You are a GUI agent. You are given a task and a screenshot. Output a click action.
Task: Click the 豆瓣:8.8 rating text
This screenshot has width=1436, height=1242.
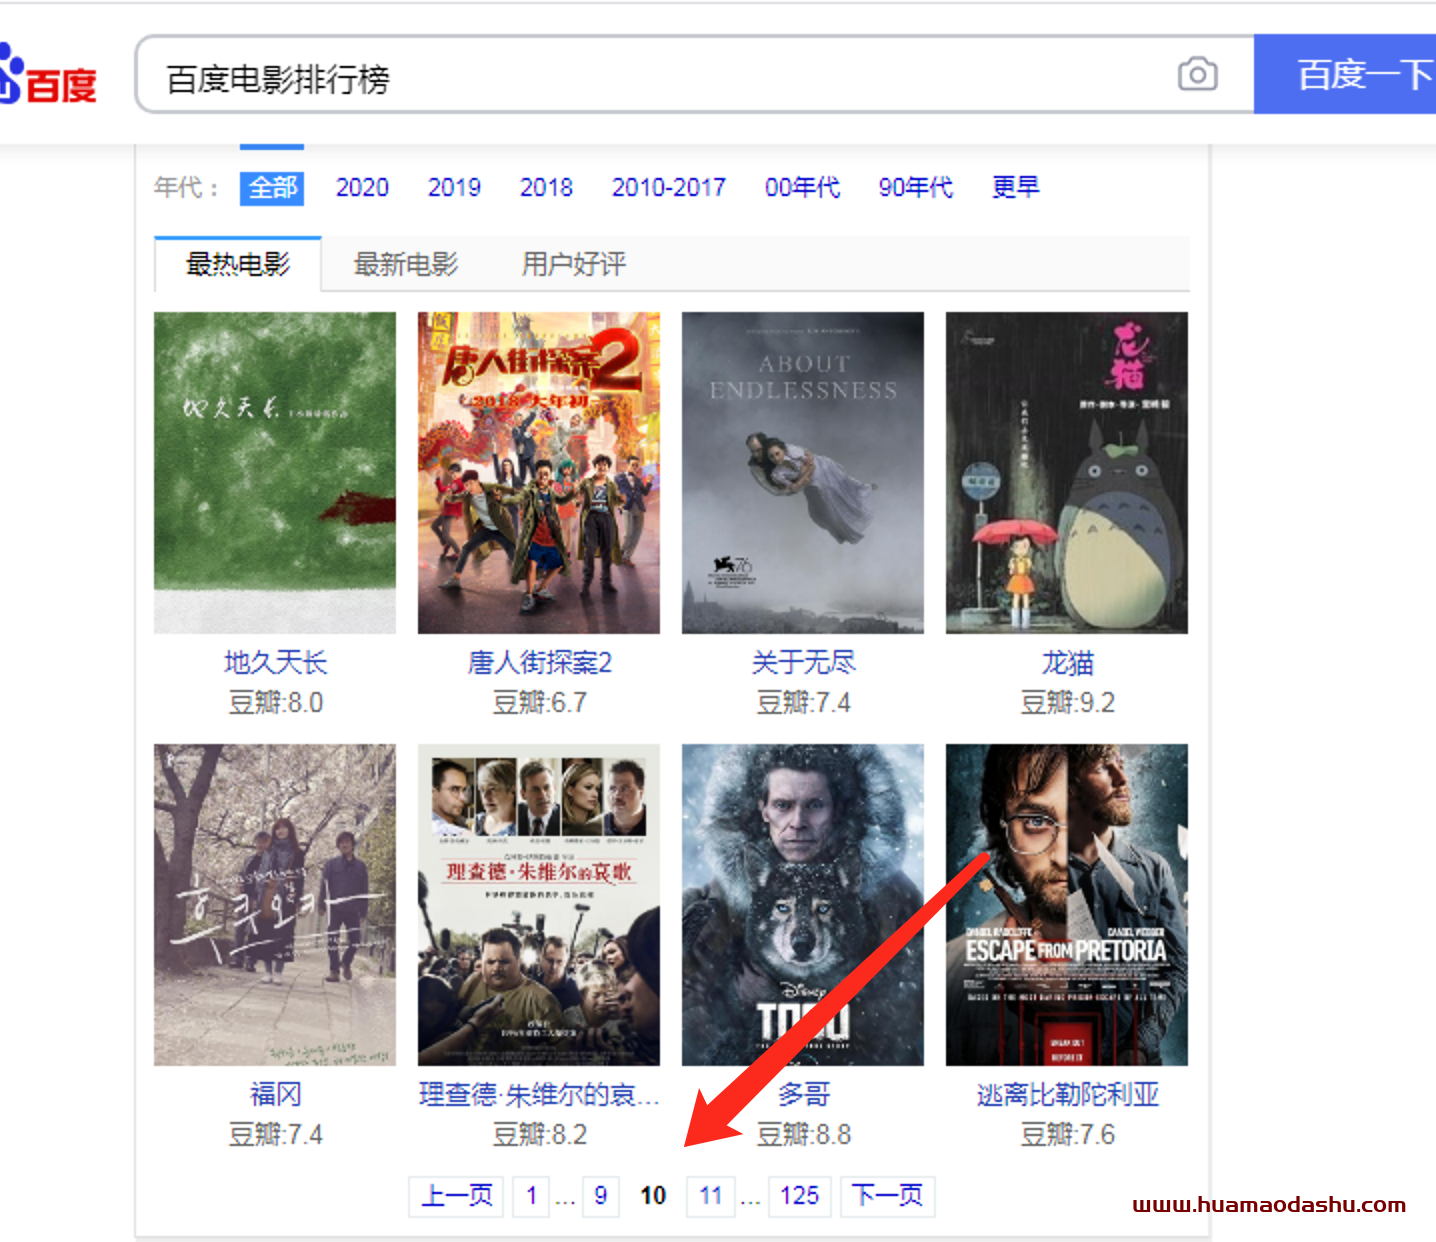803,1135
